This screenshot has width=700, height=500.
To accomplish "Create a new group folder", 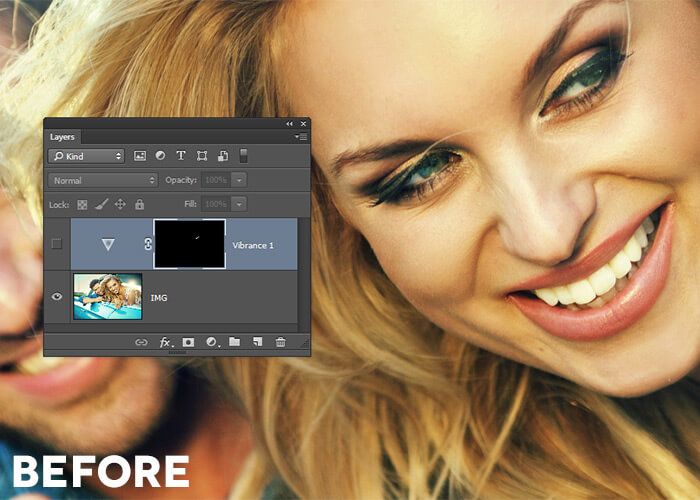I will 234,342.
